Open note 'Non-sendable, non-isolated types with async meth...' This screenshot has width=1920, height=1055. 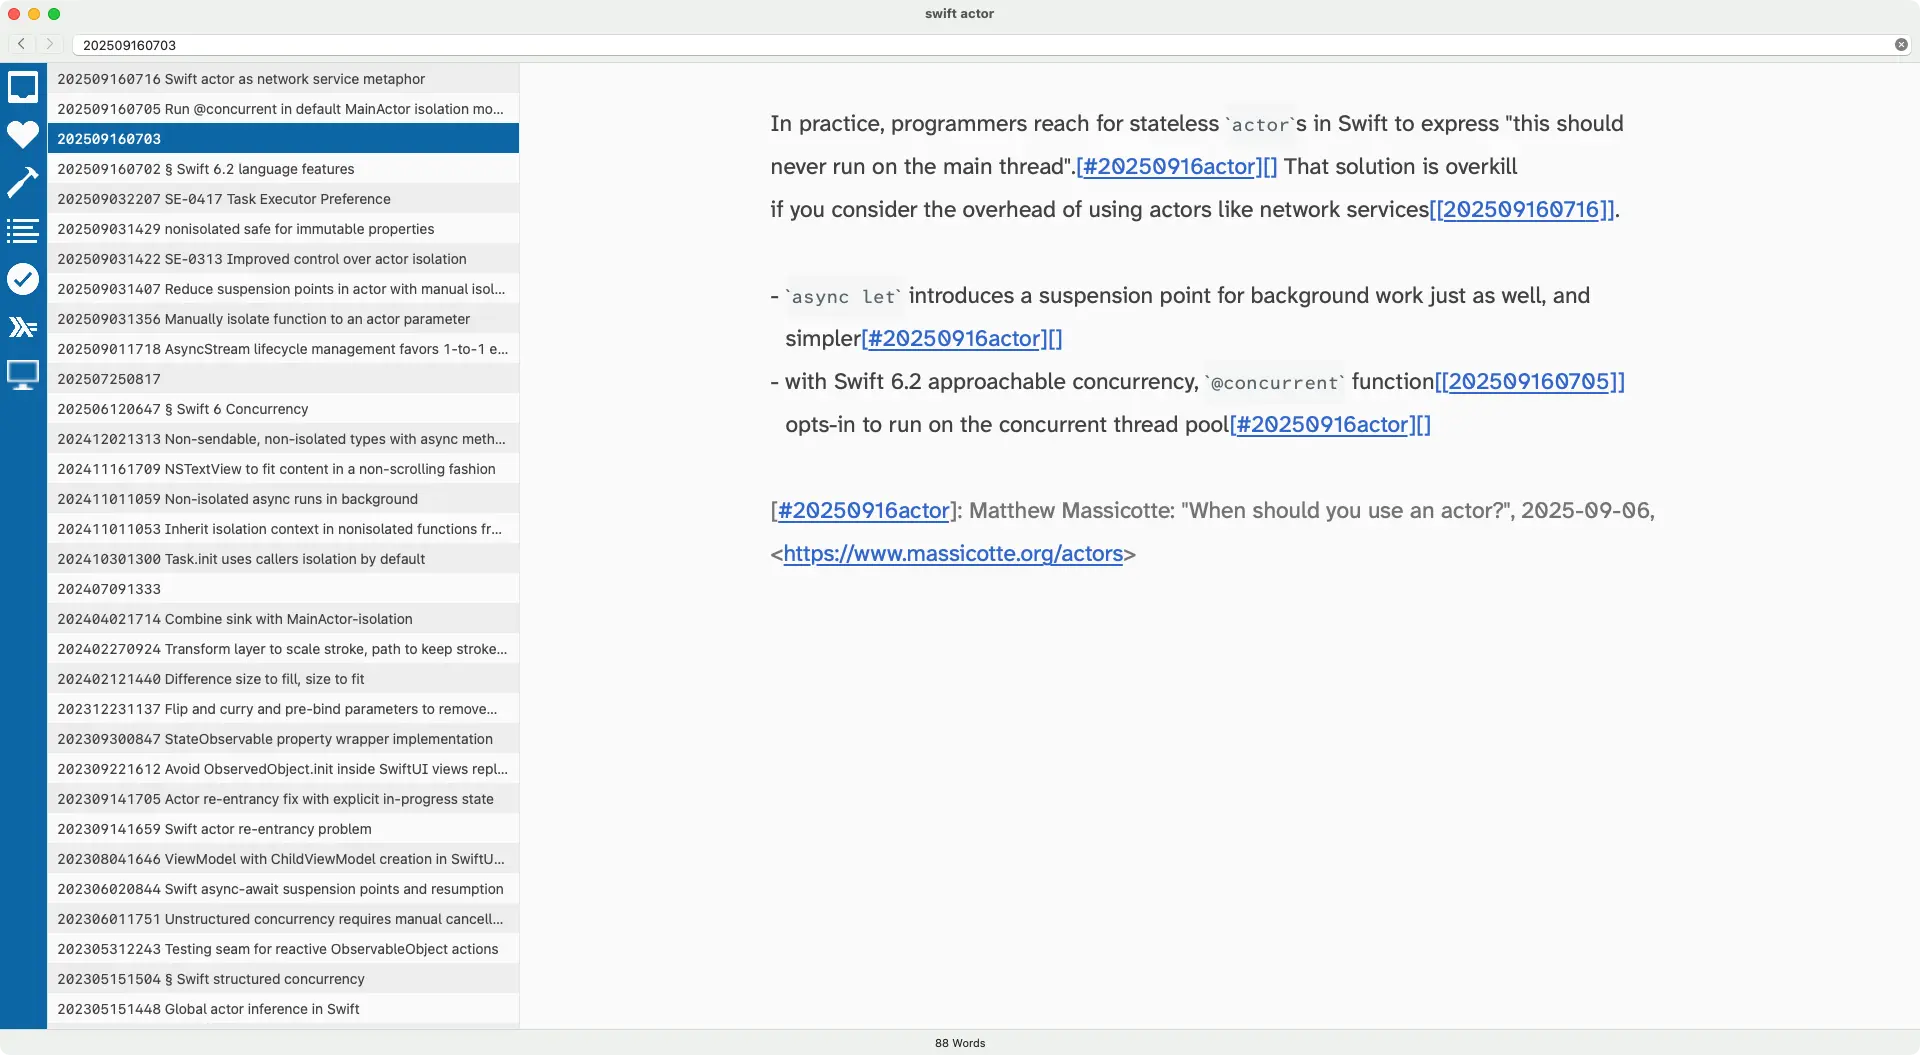click(x=283, y=438)
